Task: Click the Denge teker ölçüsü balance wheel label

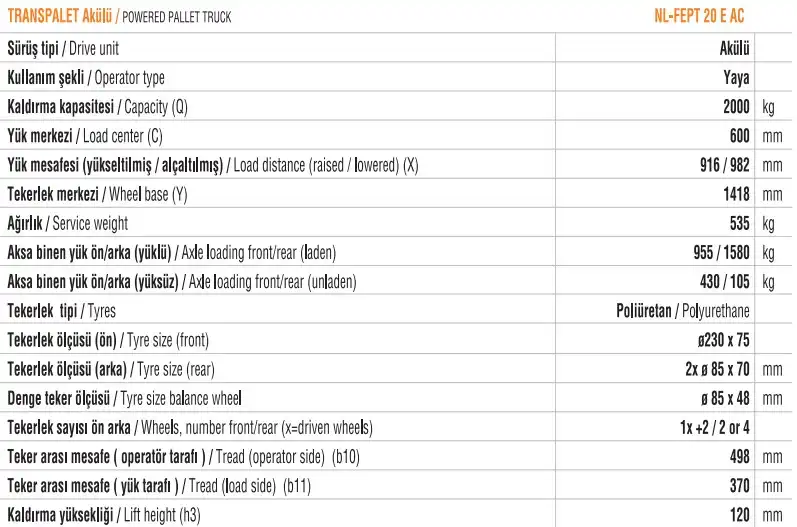Action: click(x=125, y=399)
